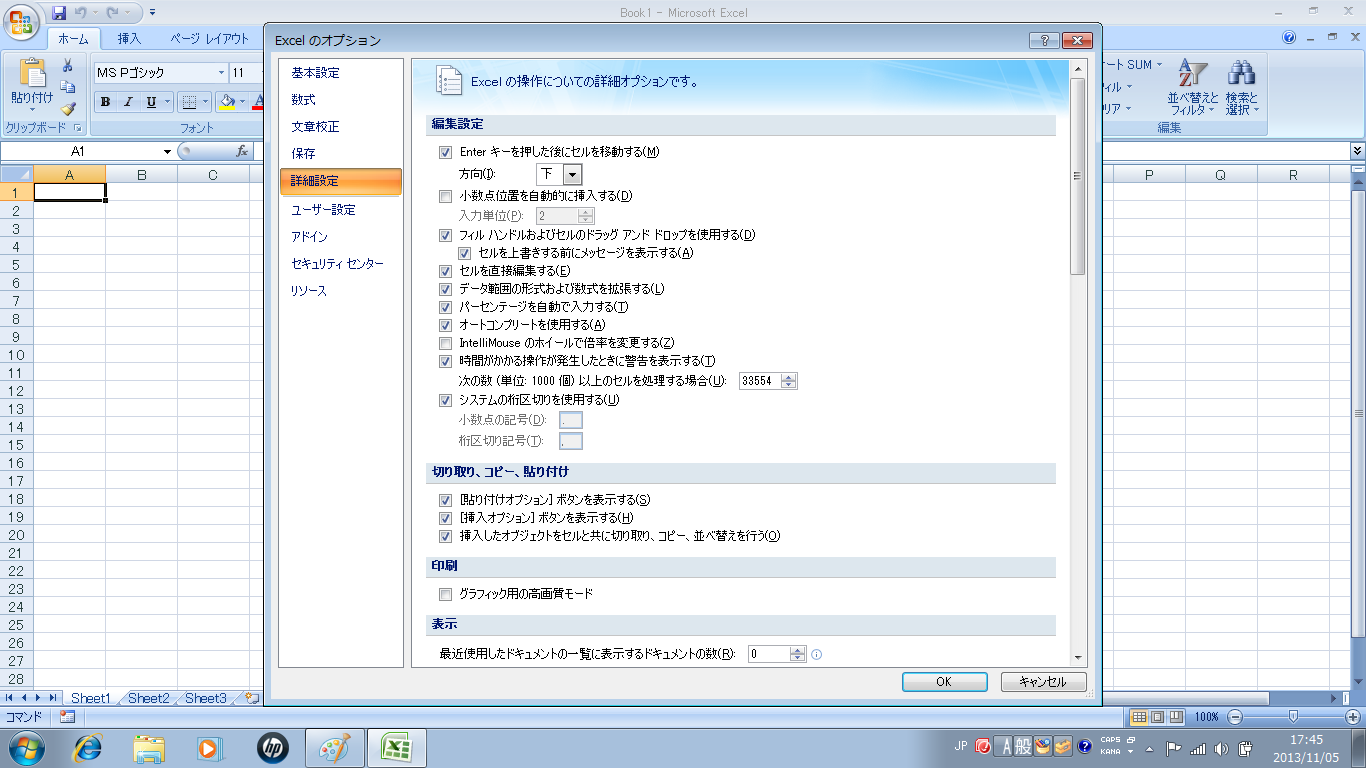
Task: Switch to セキュリティ センター options category
Action: (x=337, y=264)
